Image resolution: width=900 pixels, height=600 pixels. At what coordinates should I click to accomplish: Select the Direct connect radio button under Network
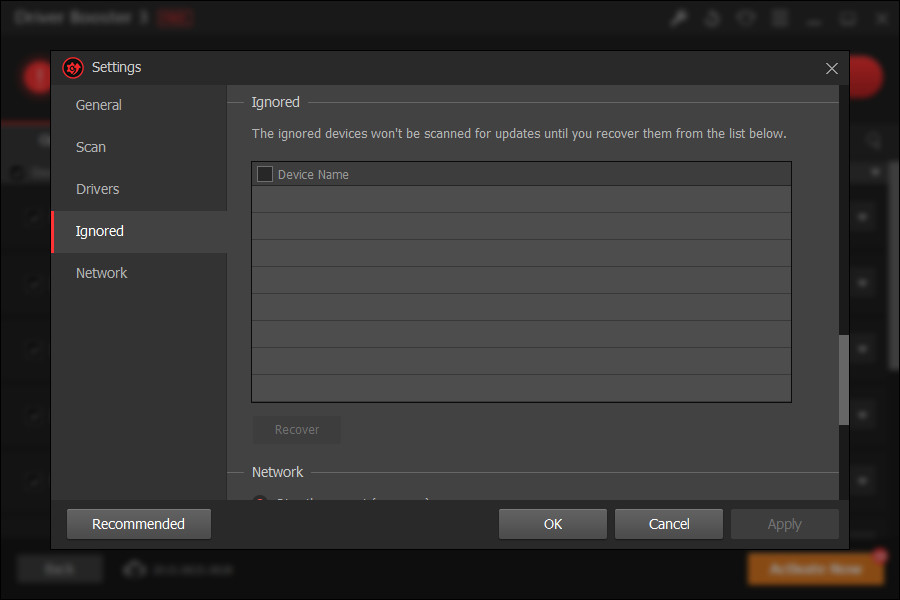pyautogui.click(x=259, y=500)
